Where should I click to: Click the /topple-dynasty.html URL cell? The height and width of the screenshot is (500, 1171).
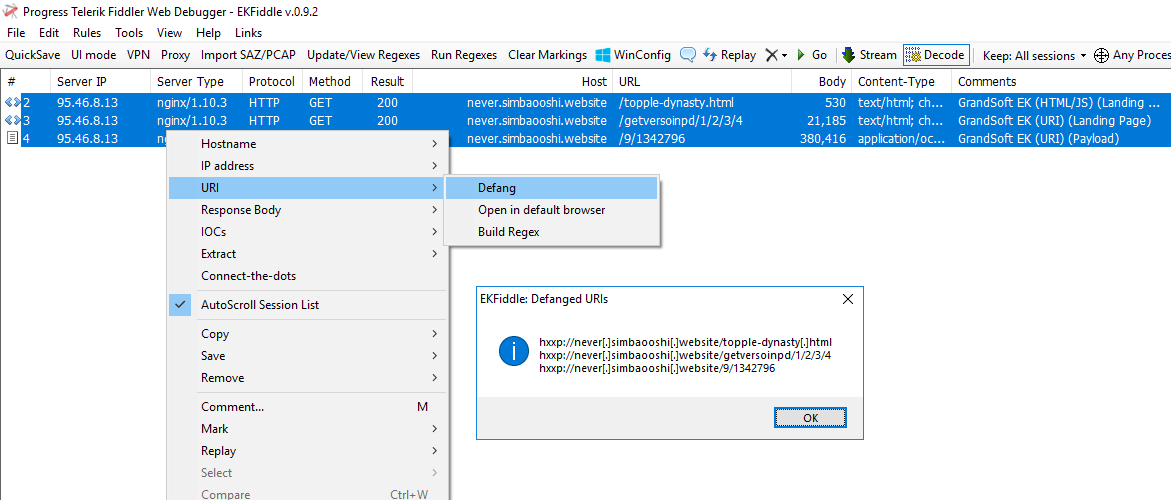(677, 103)
